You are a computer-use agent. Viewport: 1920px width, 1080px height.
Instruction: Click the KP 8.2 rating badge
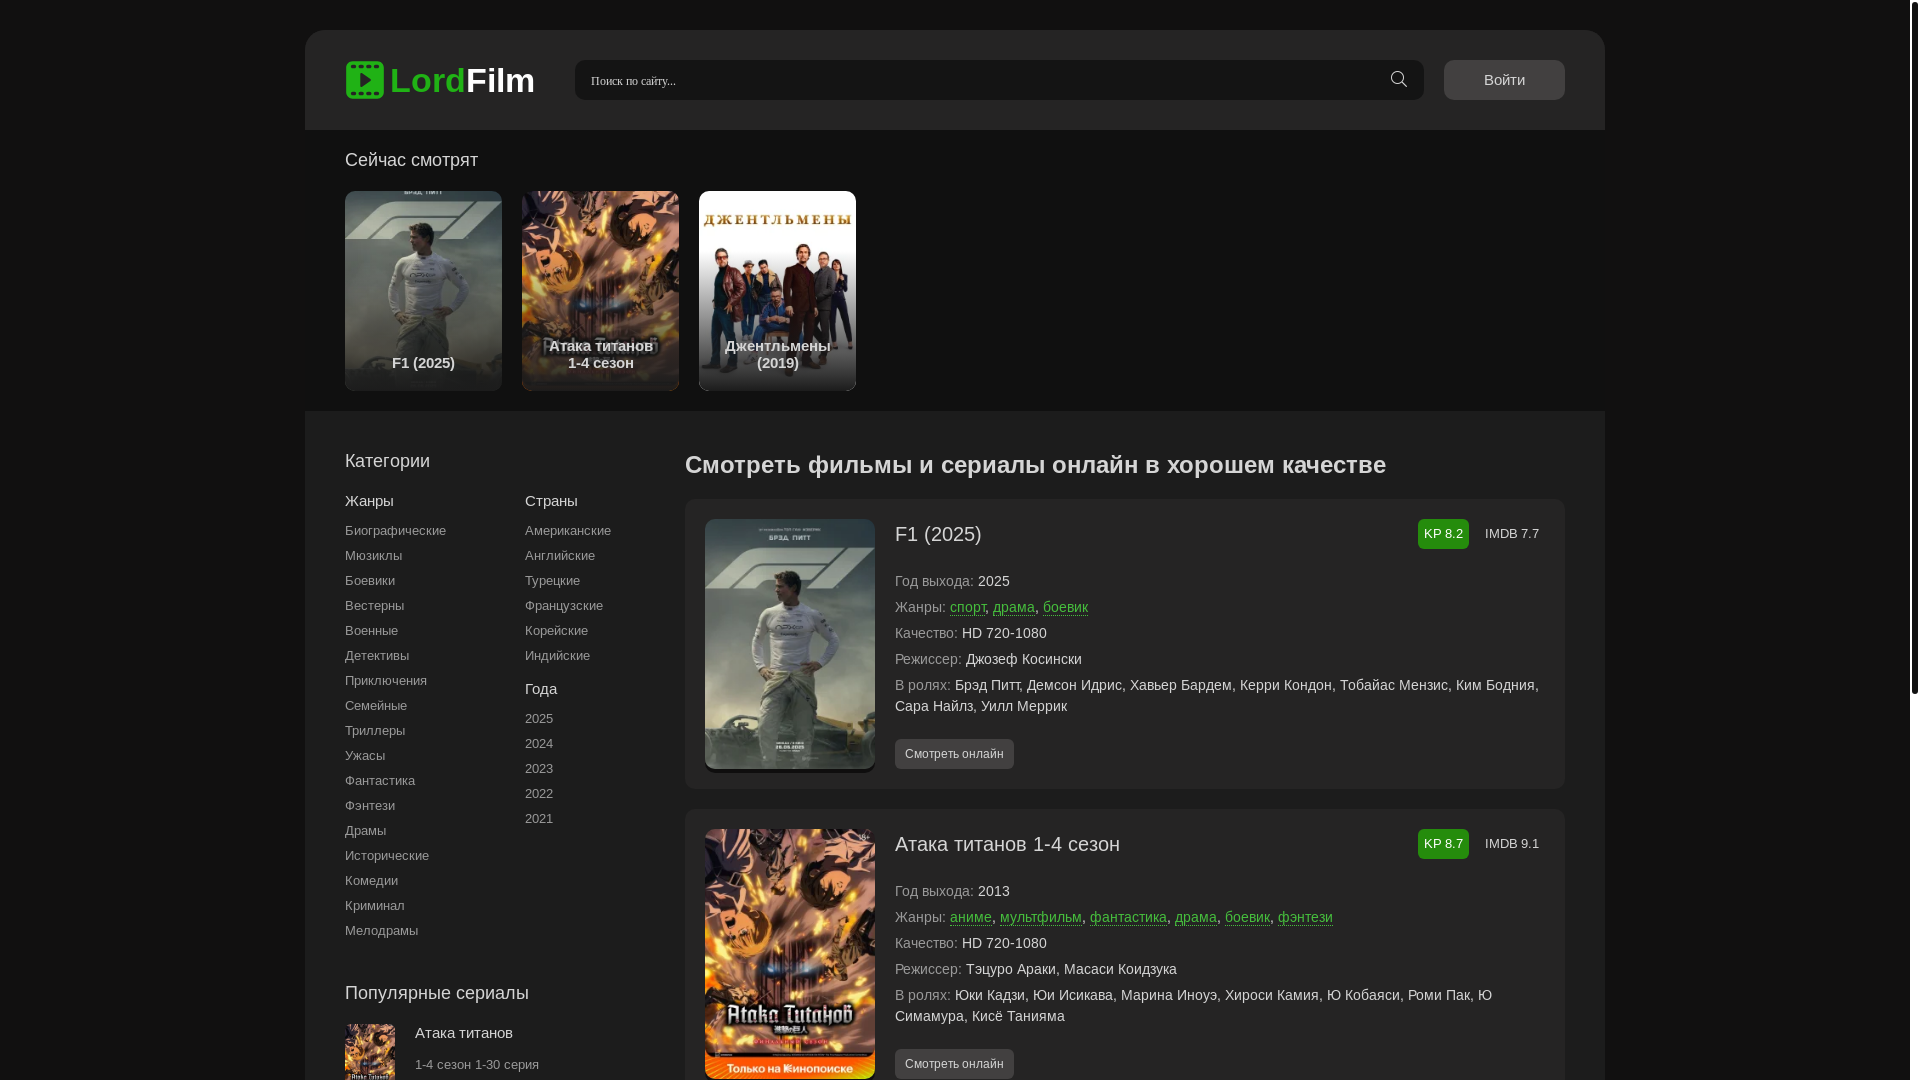(1442, 534)
